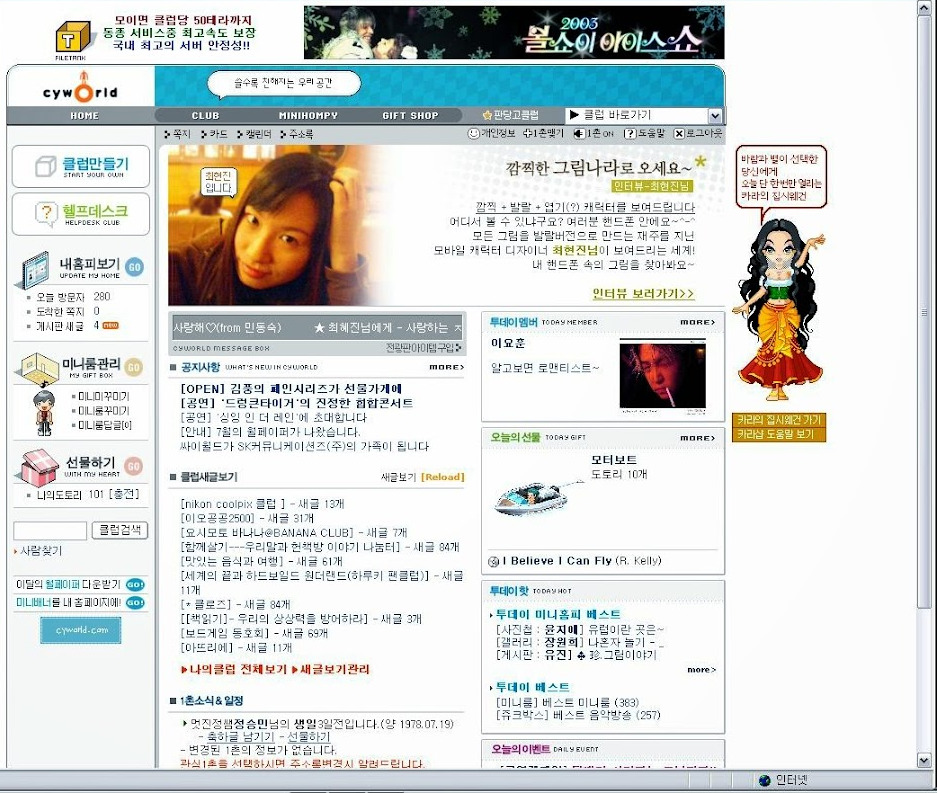Open '[미니룸] 베스트 미니룸 (383)' entry
Image resolution: width=937 pixels, height=793 pixels.
(x=568, y=702)
